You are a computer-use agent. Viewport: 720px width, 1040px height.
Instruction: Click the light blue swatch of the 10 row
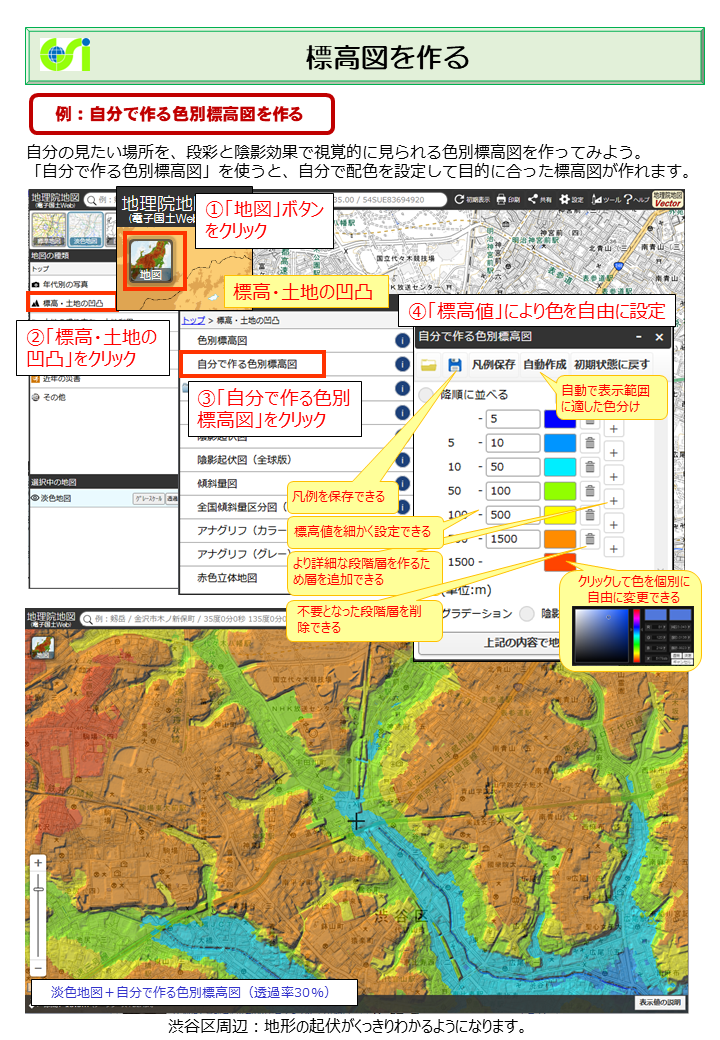[x=560, y=443]
